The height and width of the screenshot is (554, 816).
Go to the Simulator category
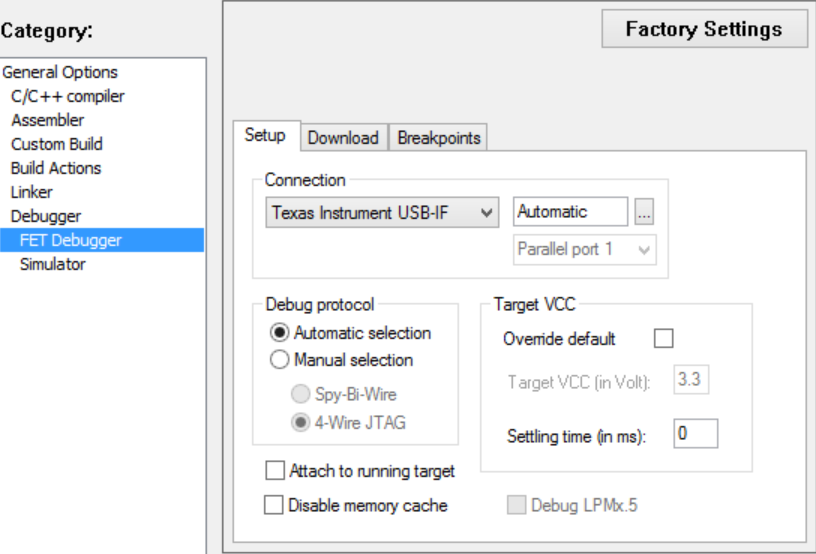(52, 264)
